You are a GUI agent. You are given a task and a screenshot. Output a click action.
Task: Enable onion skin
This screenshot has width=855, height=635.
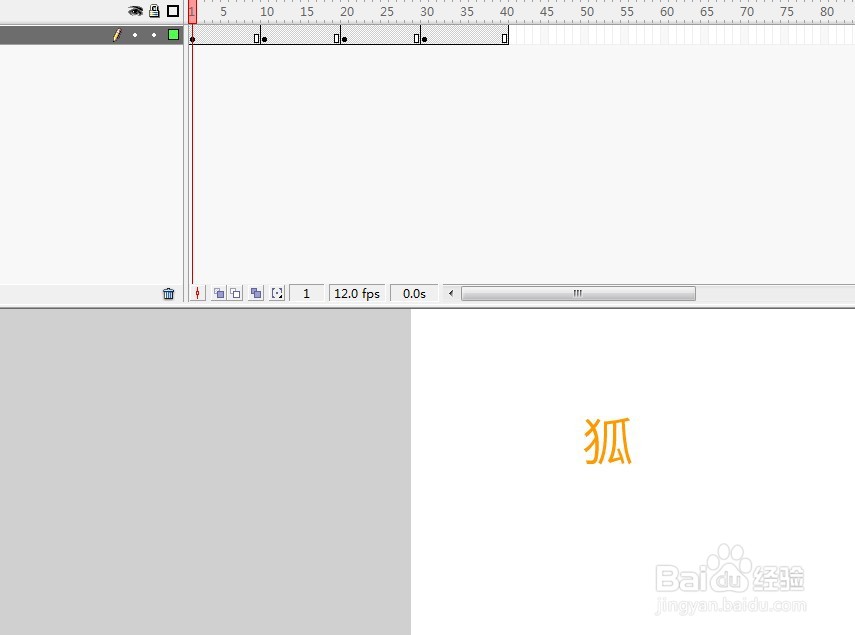pos(219,293)
